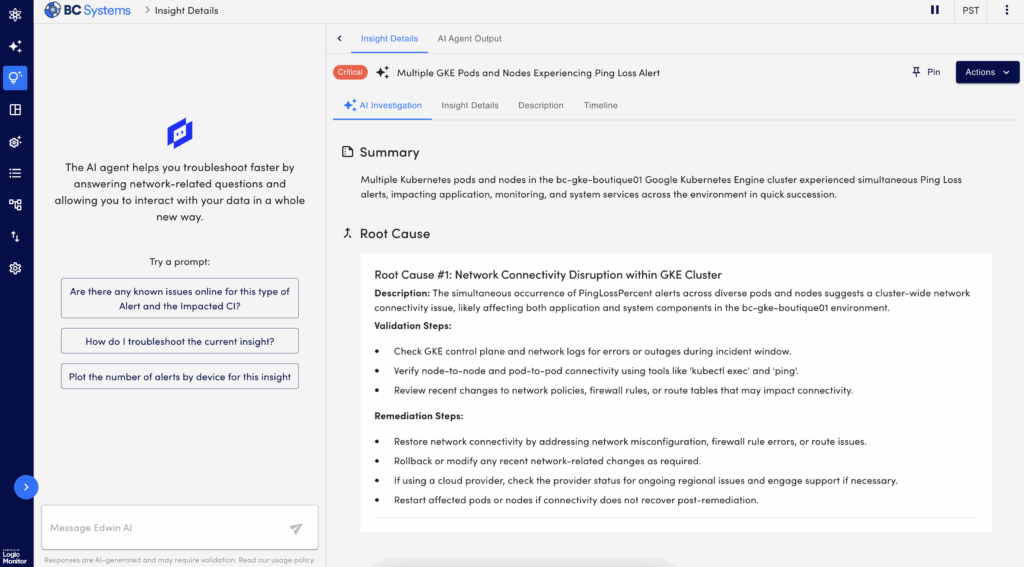The image size is (1024, 567).
Task: Expand the sidebar with the round arrow button
Action: click(26, 487)
